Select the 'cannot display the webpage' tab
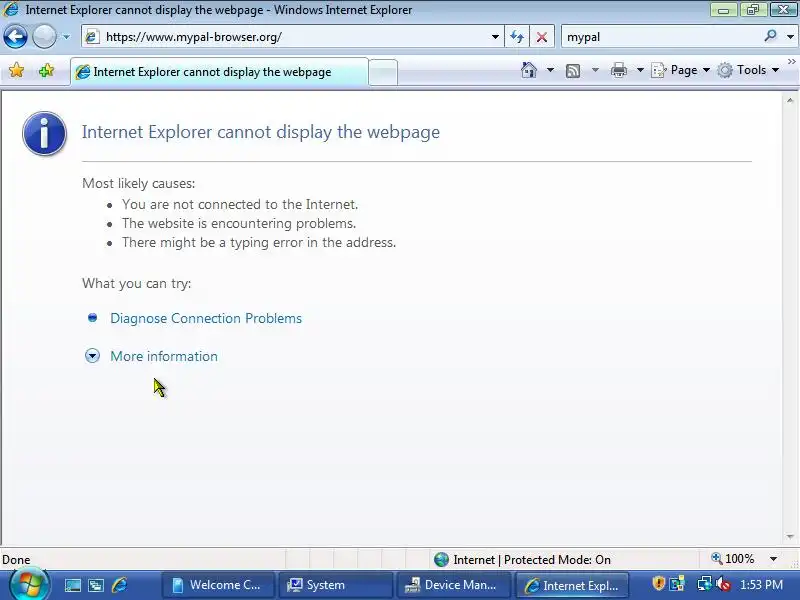This screenshot has height=600, width=800. 219,72
